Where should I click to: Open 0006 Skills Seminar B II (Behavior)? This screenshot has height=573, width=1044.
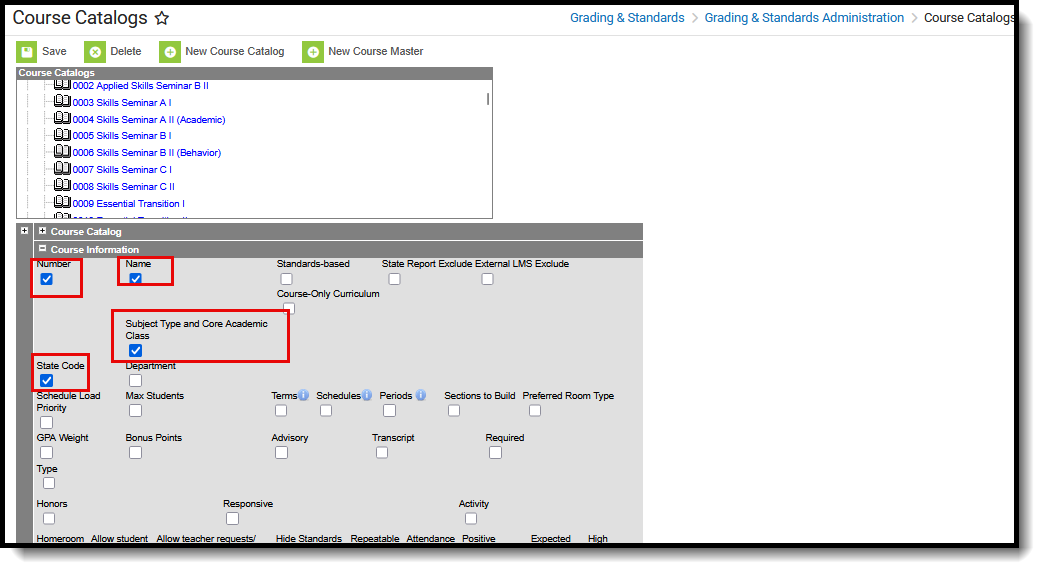point(146,152)
